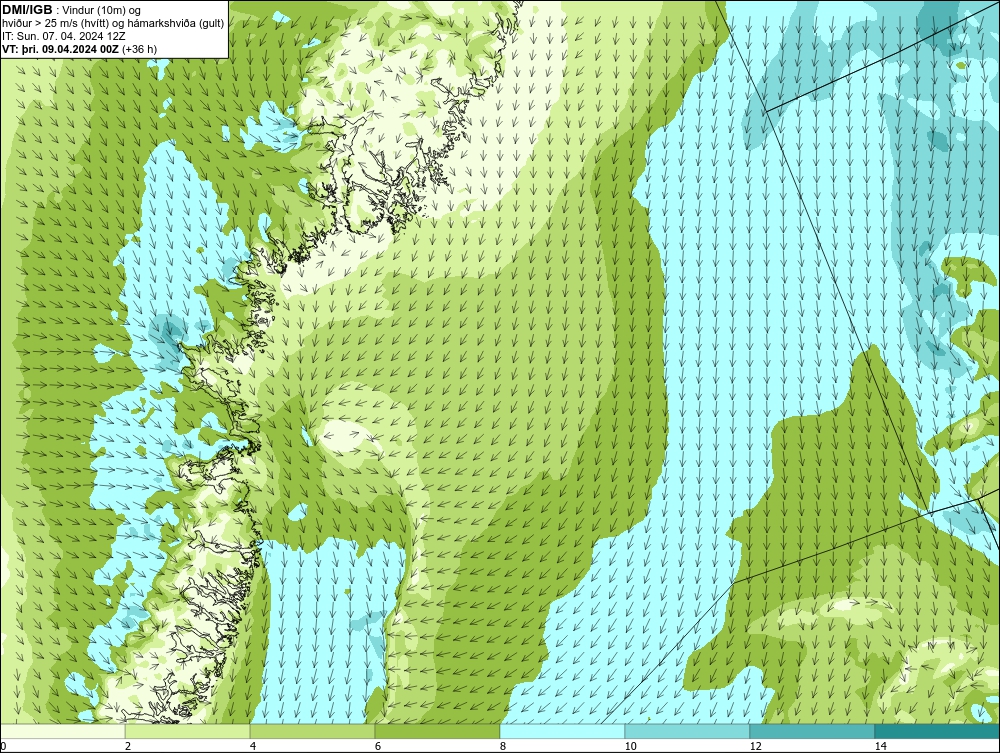
Task: Click the 2–4 m/s legend color band
Action: coord(188,731)
